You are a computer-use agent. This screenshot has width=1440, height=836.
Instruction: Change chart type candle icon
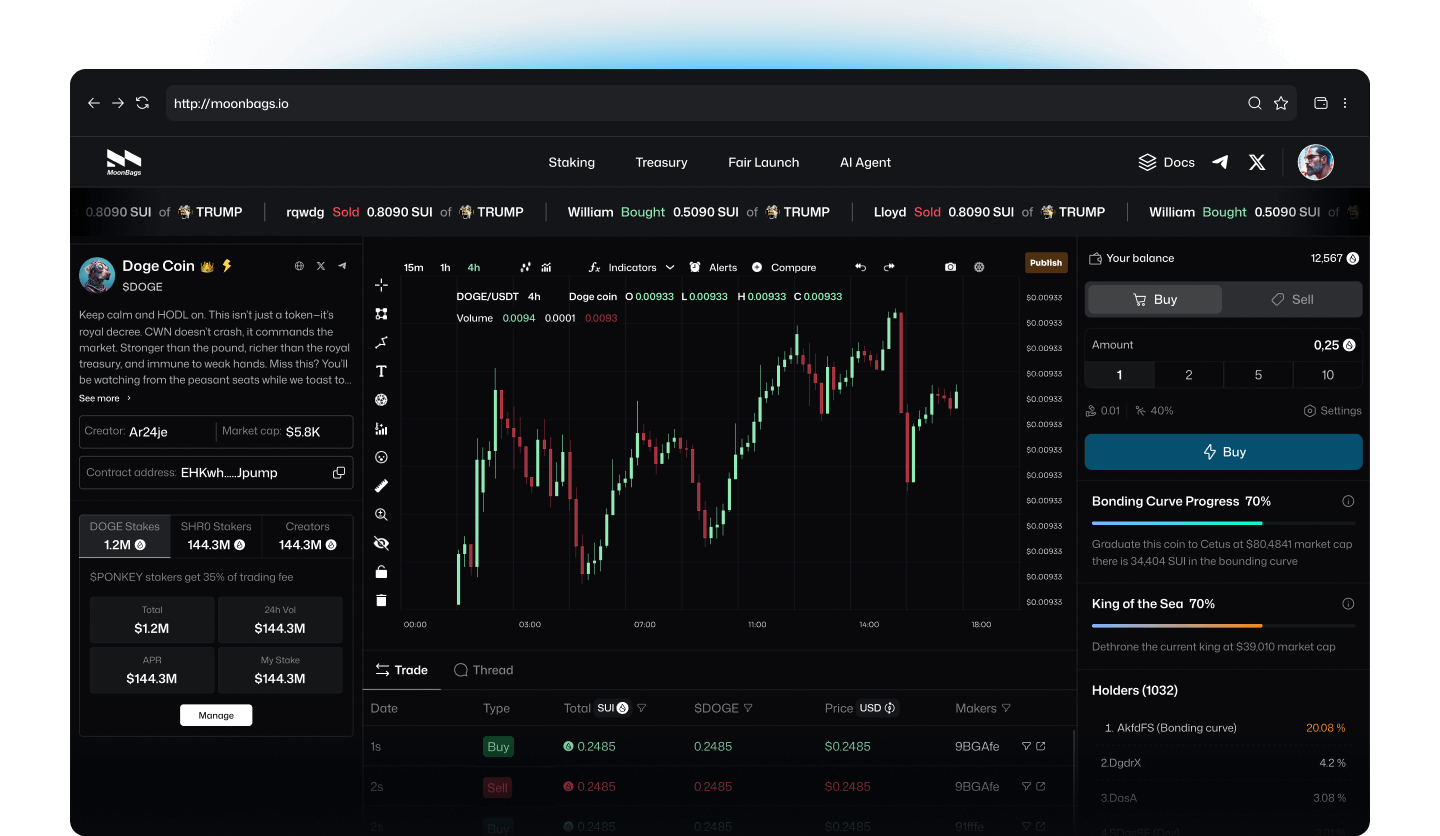pyautogui.click(x=526, y=267)
